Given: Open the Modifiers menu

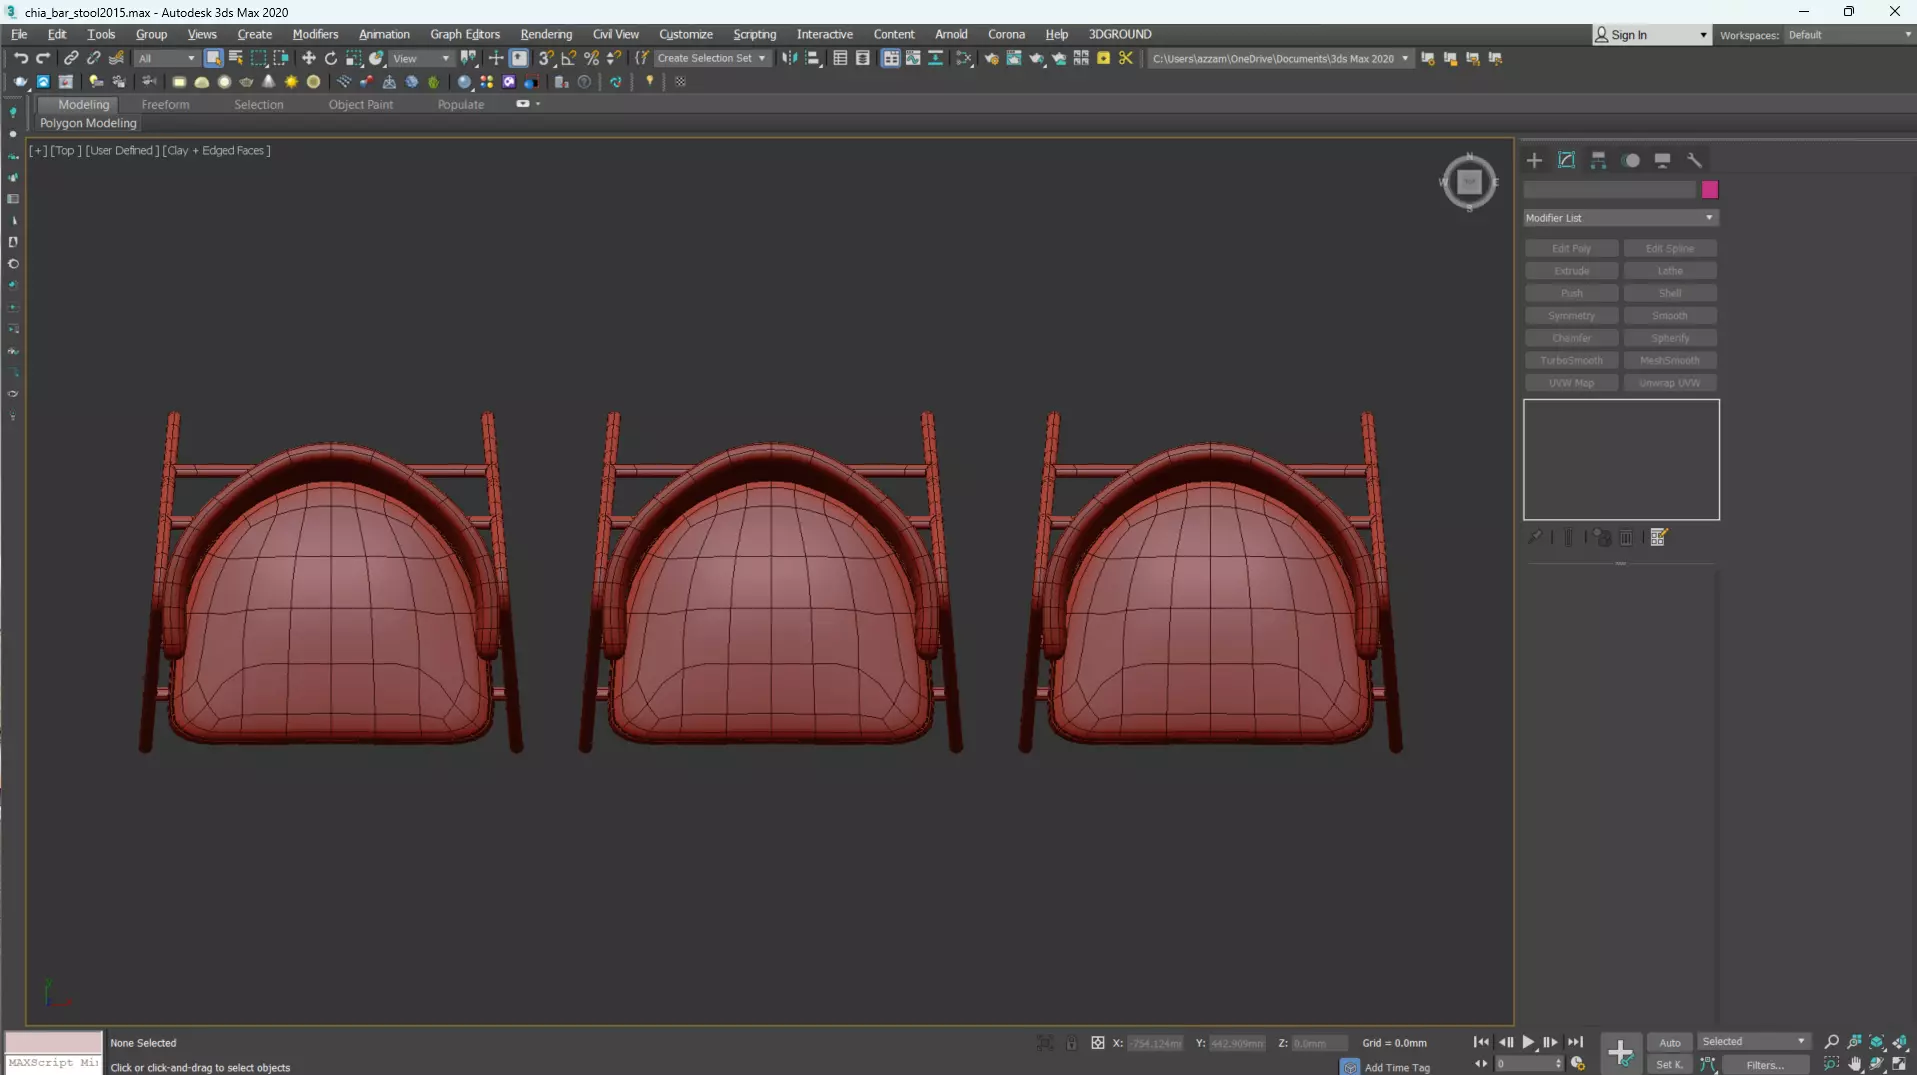Looking at the screenshot, I should [x=315, y=34].
